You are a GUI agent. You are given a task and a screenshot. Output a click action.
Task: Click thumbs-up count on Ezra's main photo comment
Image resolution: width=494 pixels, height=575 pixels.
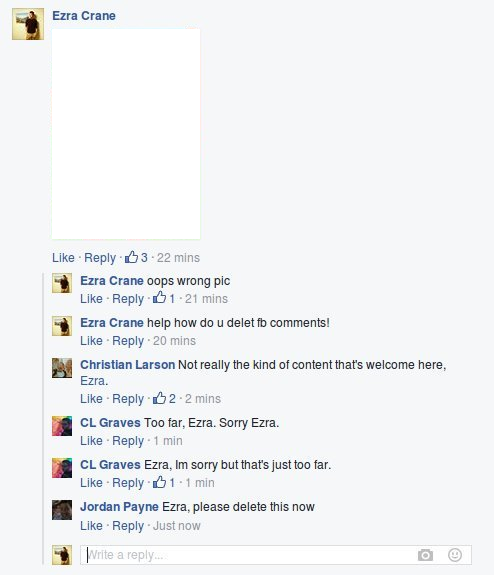coord(136,257)
